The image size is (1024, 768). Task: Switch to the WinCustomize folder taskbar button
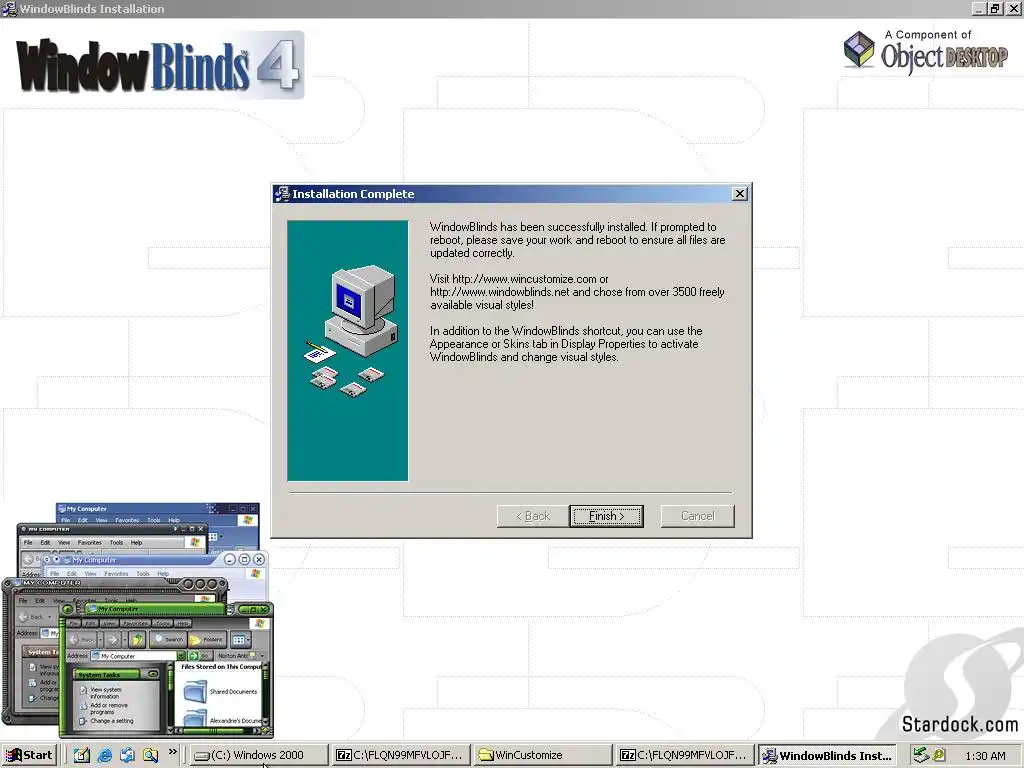pos(543,755)
